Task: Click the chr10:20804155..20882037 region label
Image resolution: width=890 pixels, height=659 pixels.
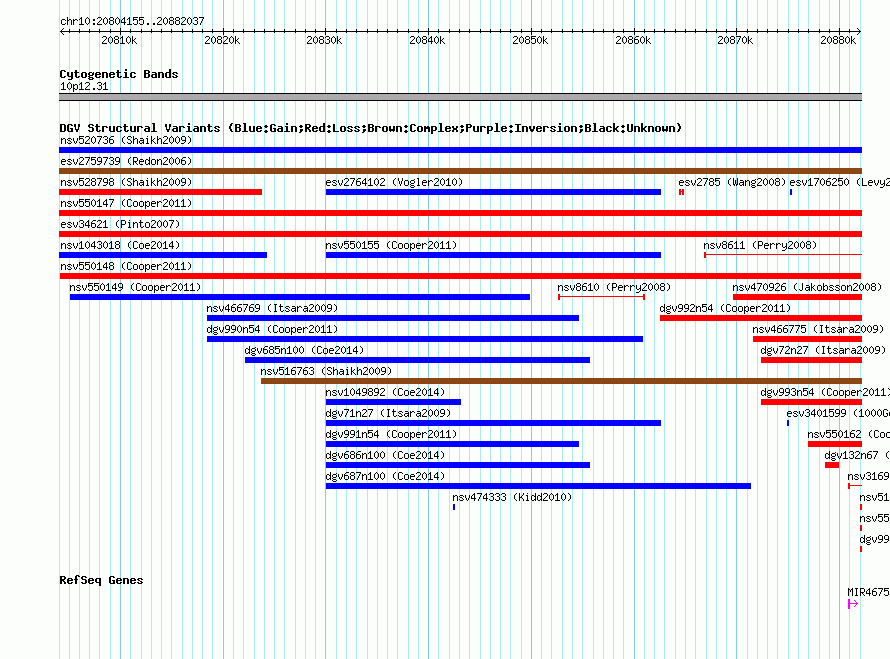Action: [132, 21]
